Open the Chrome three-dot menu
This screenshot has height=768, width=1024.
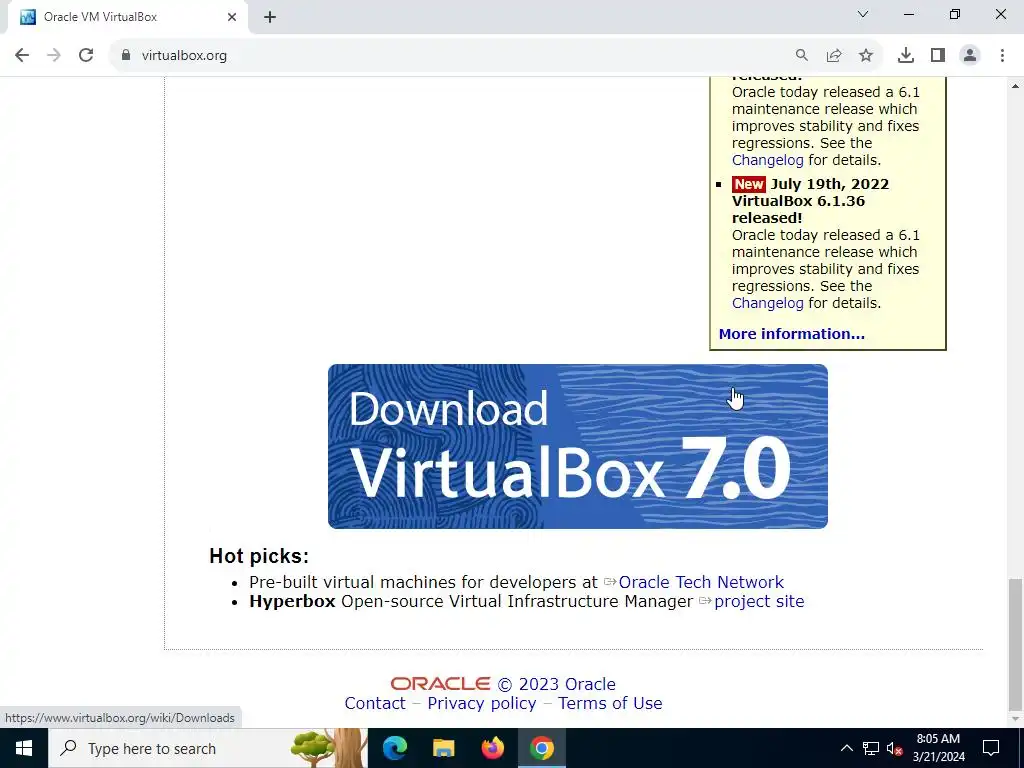[x=1002, y=56]
